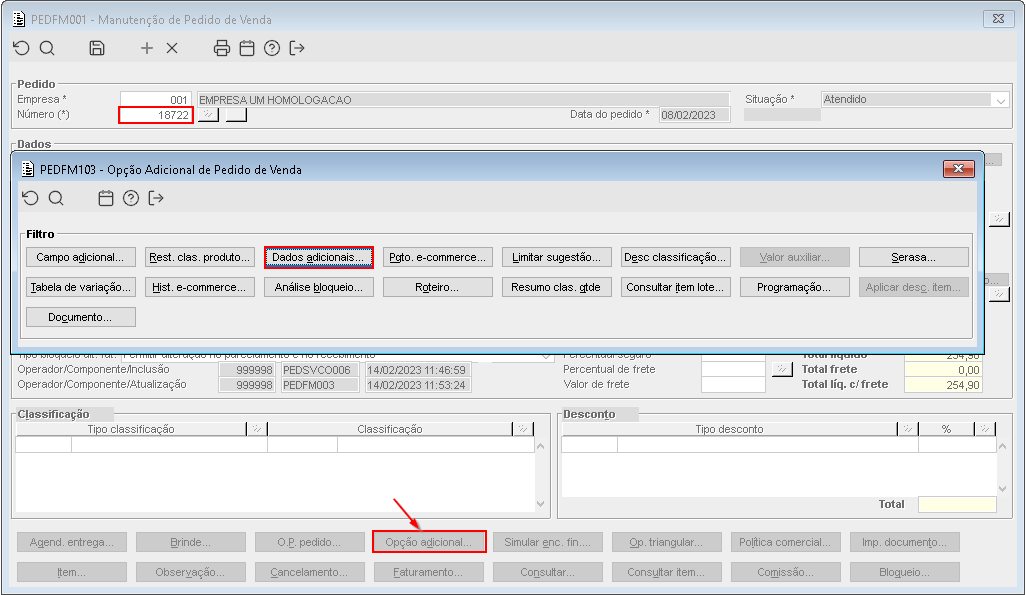Open Dados adicionais option

pos(319,257)
